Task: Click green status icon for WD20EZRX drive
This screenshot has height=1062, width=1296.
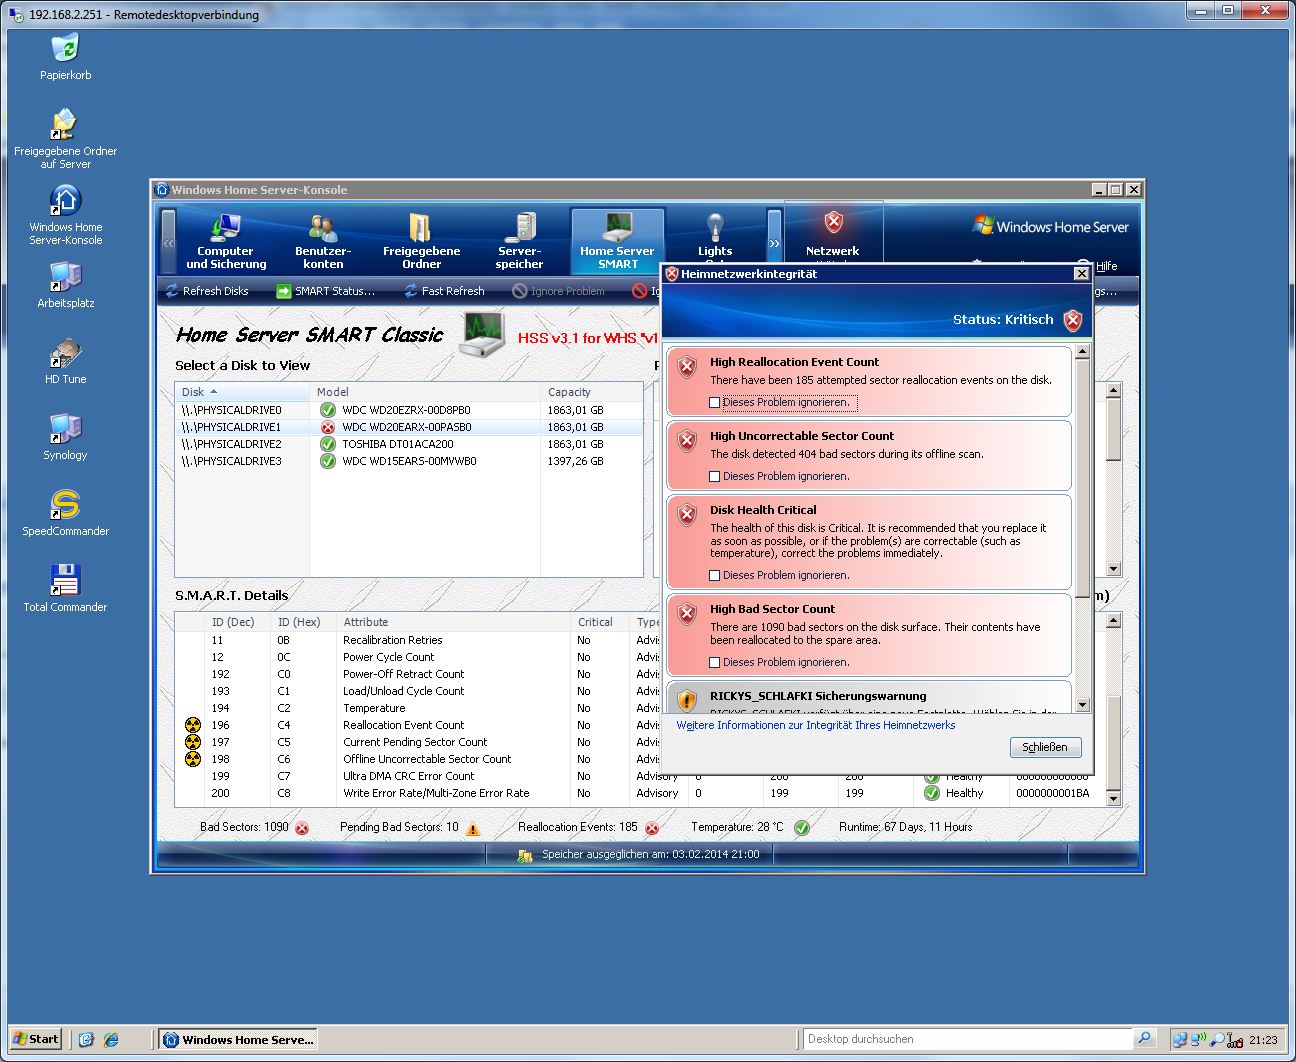Action: tap(327, 410)
